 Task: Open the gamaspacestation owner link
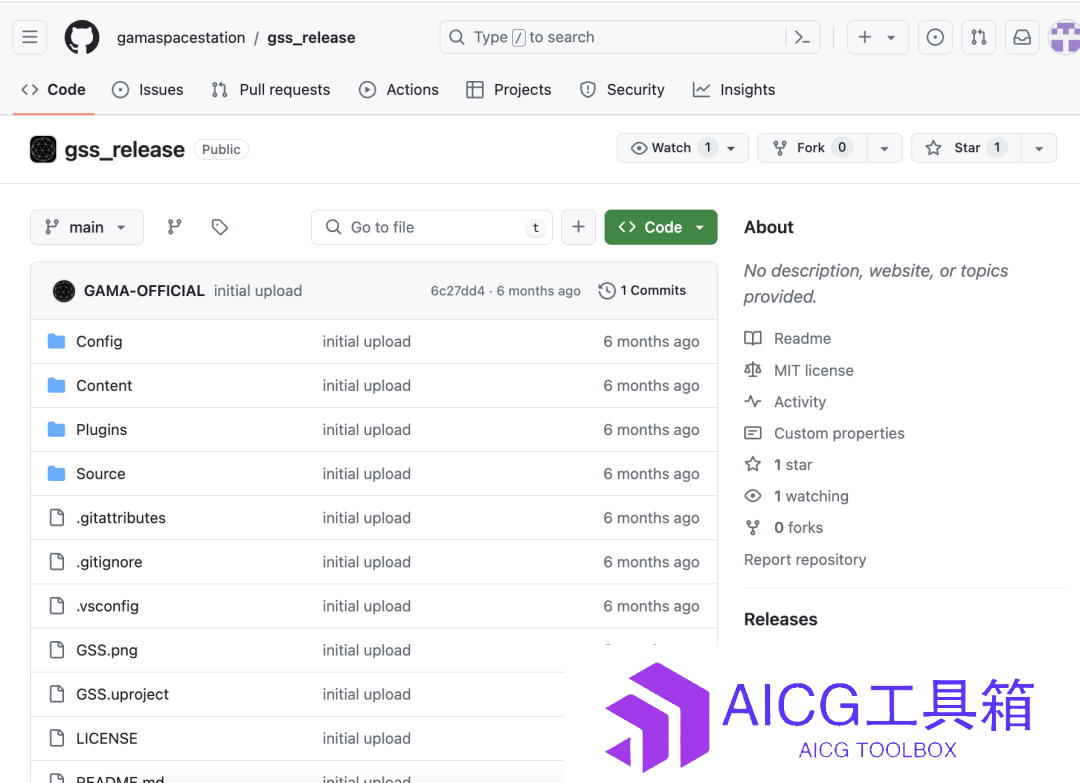point(181,38)
